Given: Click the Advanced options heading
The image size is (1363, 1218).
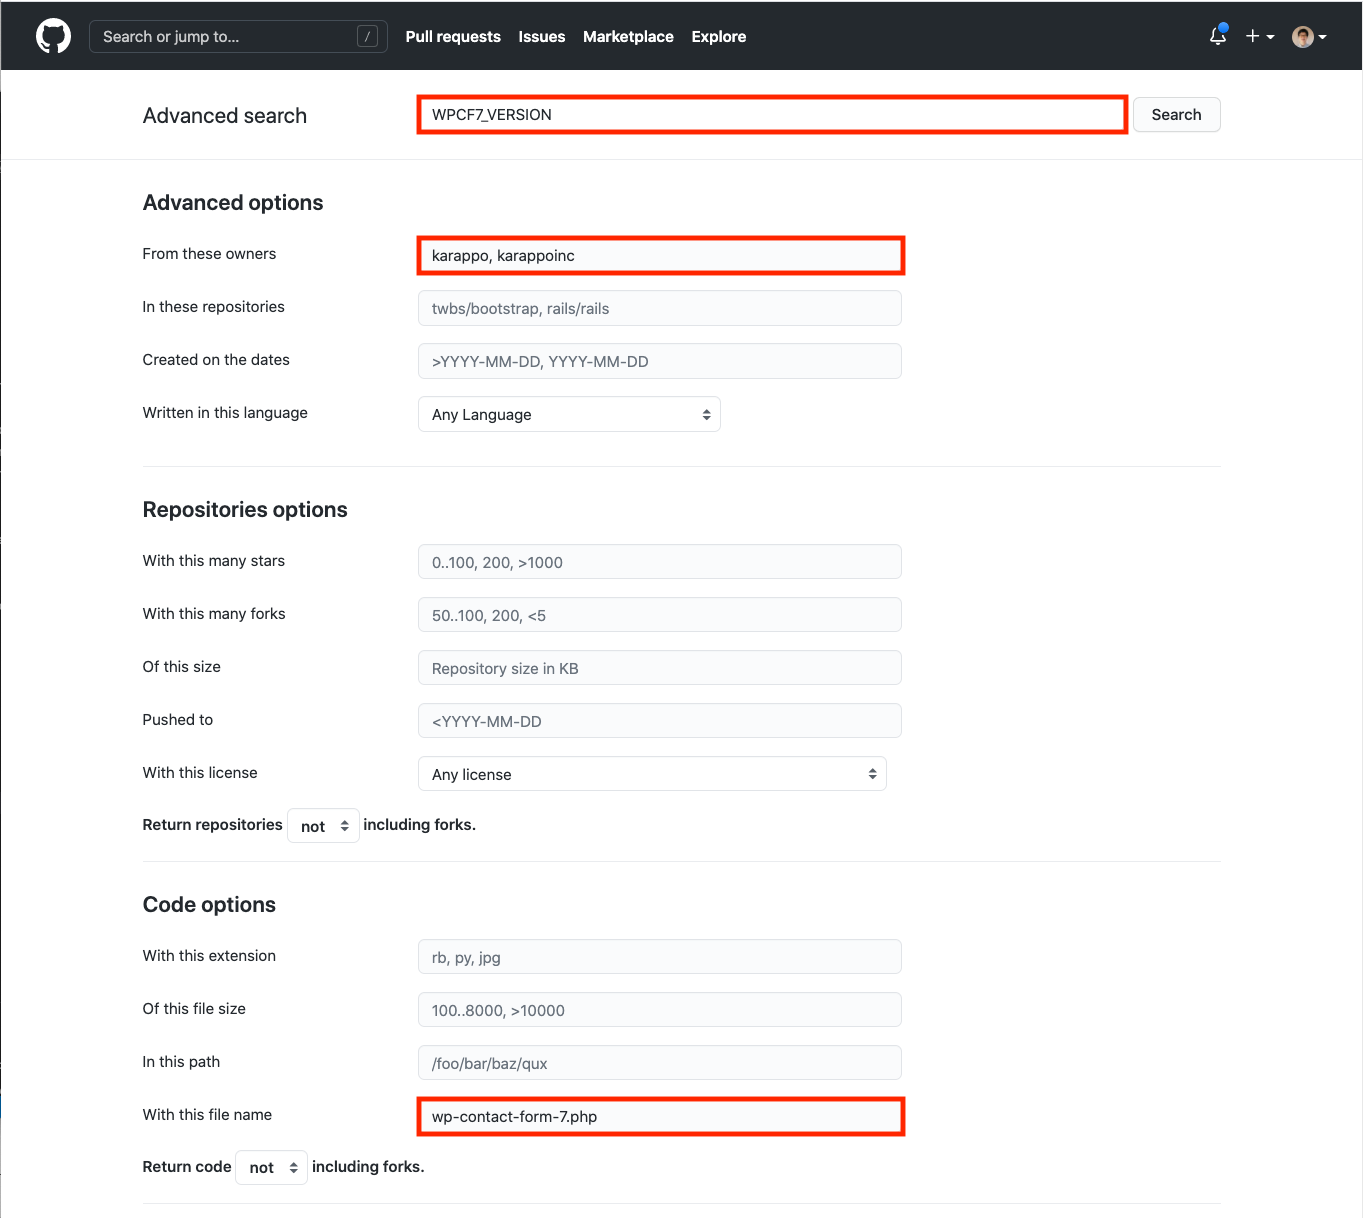Looking at the screenshot, I should pos(233,203).
